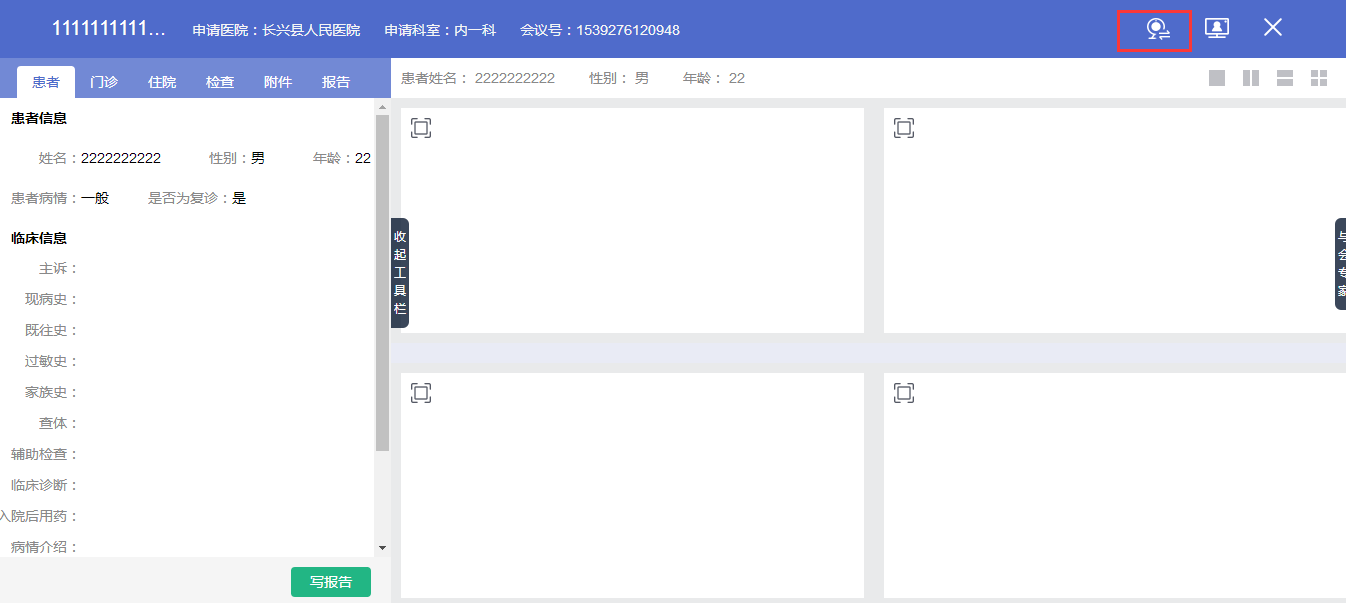Select the two-row layout icon
The height and width of the screenshot is (603, 1346).
pos(1285,78)
